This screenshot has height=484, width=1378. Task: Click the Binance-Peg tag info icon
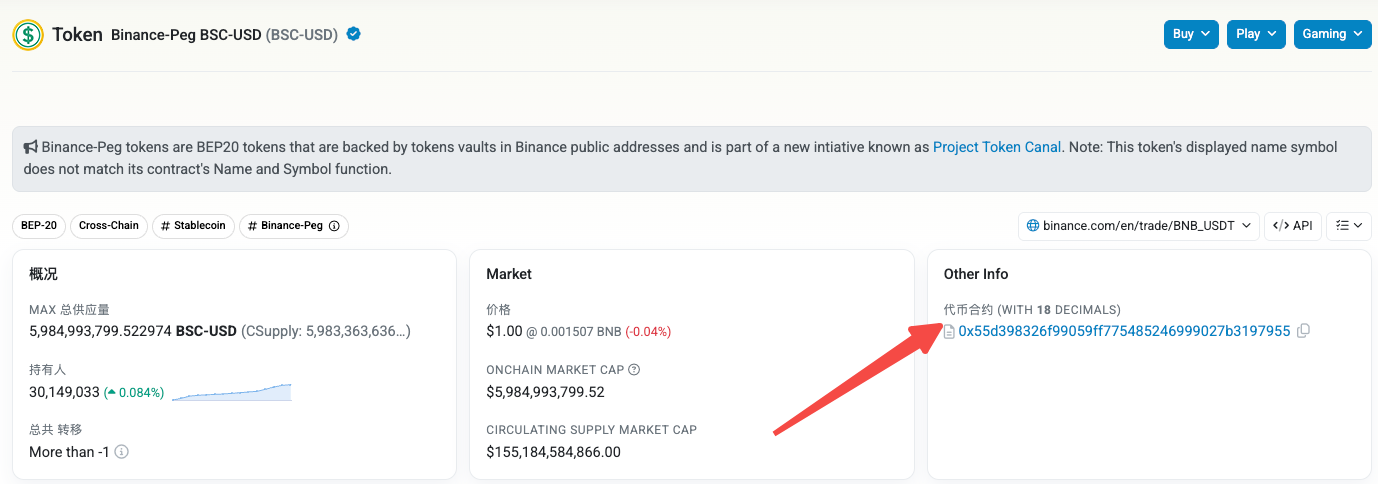pyautogui.click(x=334, y=226)
